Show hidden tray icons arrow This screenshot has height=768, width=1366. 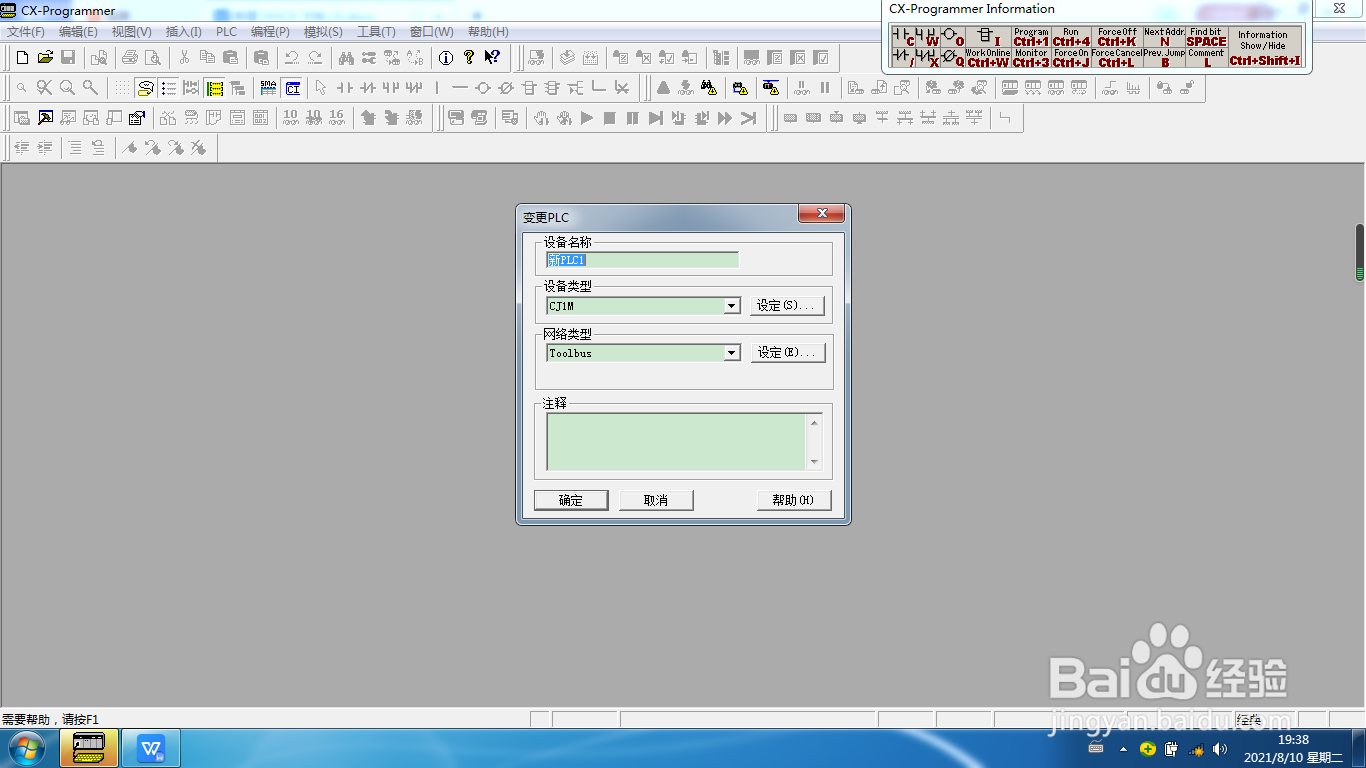point(1123,749)
